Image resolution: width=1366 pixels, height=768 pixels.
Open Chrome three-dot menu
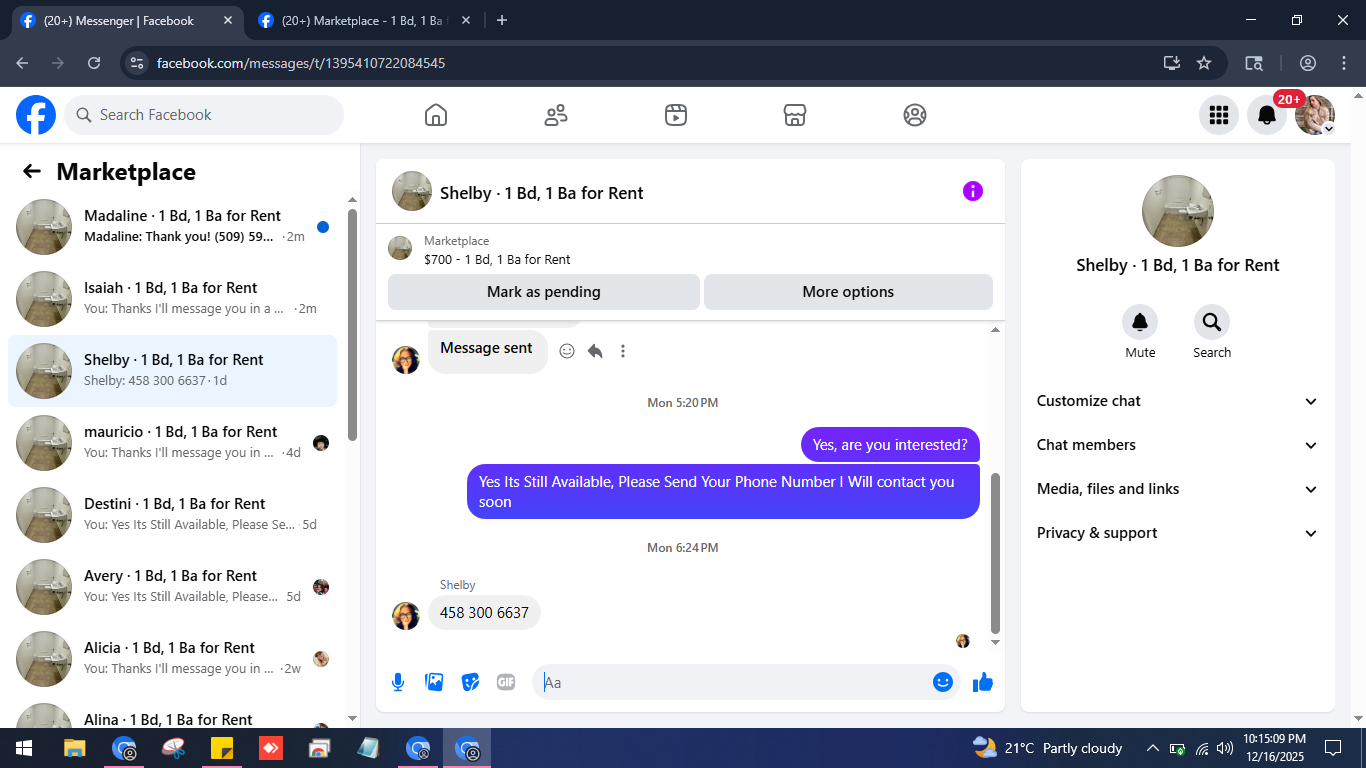tap(1344, 63)
